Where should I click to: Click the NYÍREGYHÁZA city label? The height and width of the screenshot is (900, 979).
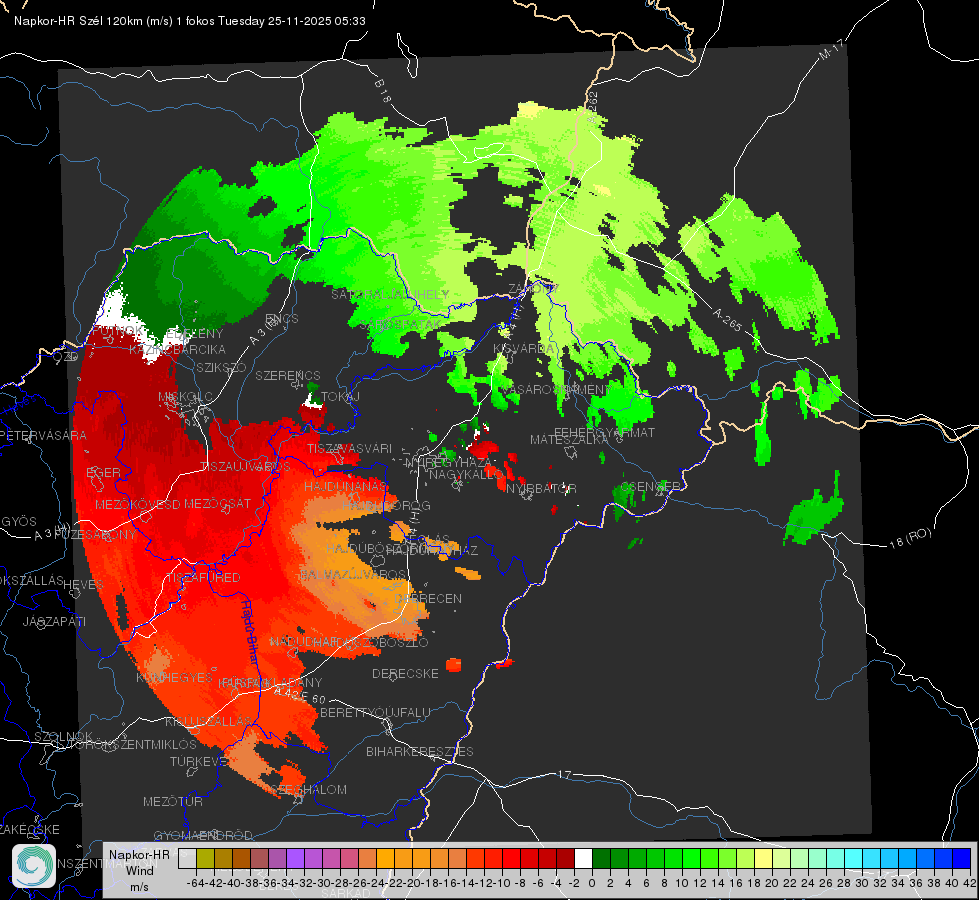coord(448,462)
